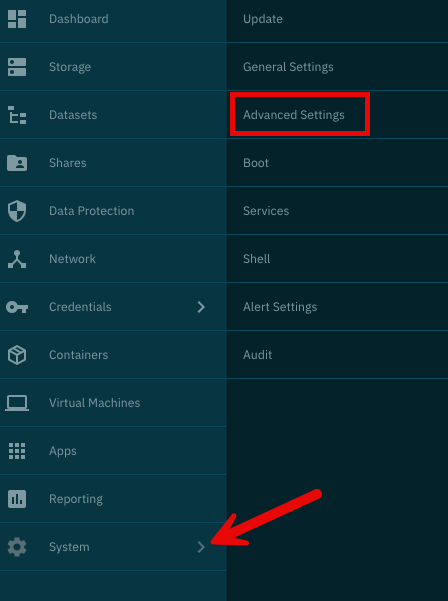Open the Audit page
Screen dimensions: 448x601
pos(257,355)
